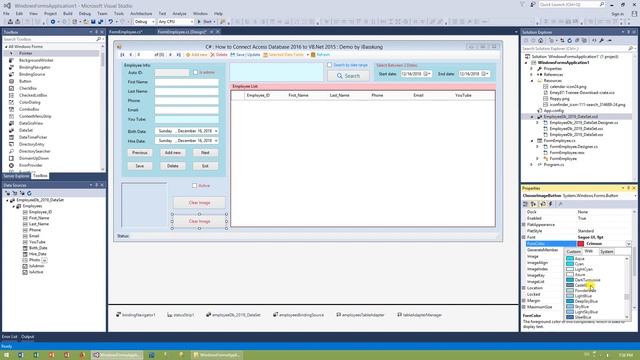640x360 pixels.
Task: Select Program.cs in Solution Explorer
Action: (x=554, y=165)
